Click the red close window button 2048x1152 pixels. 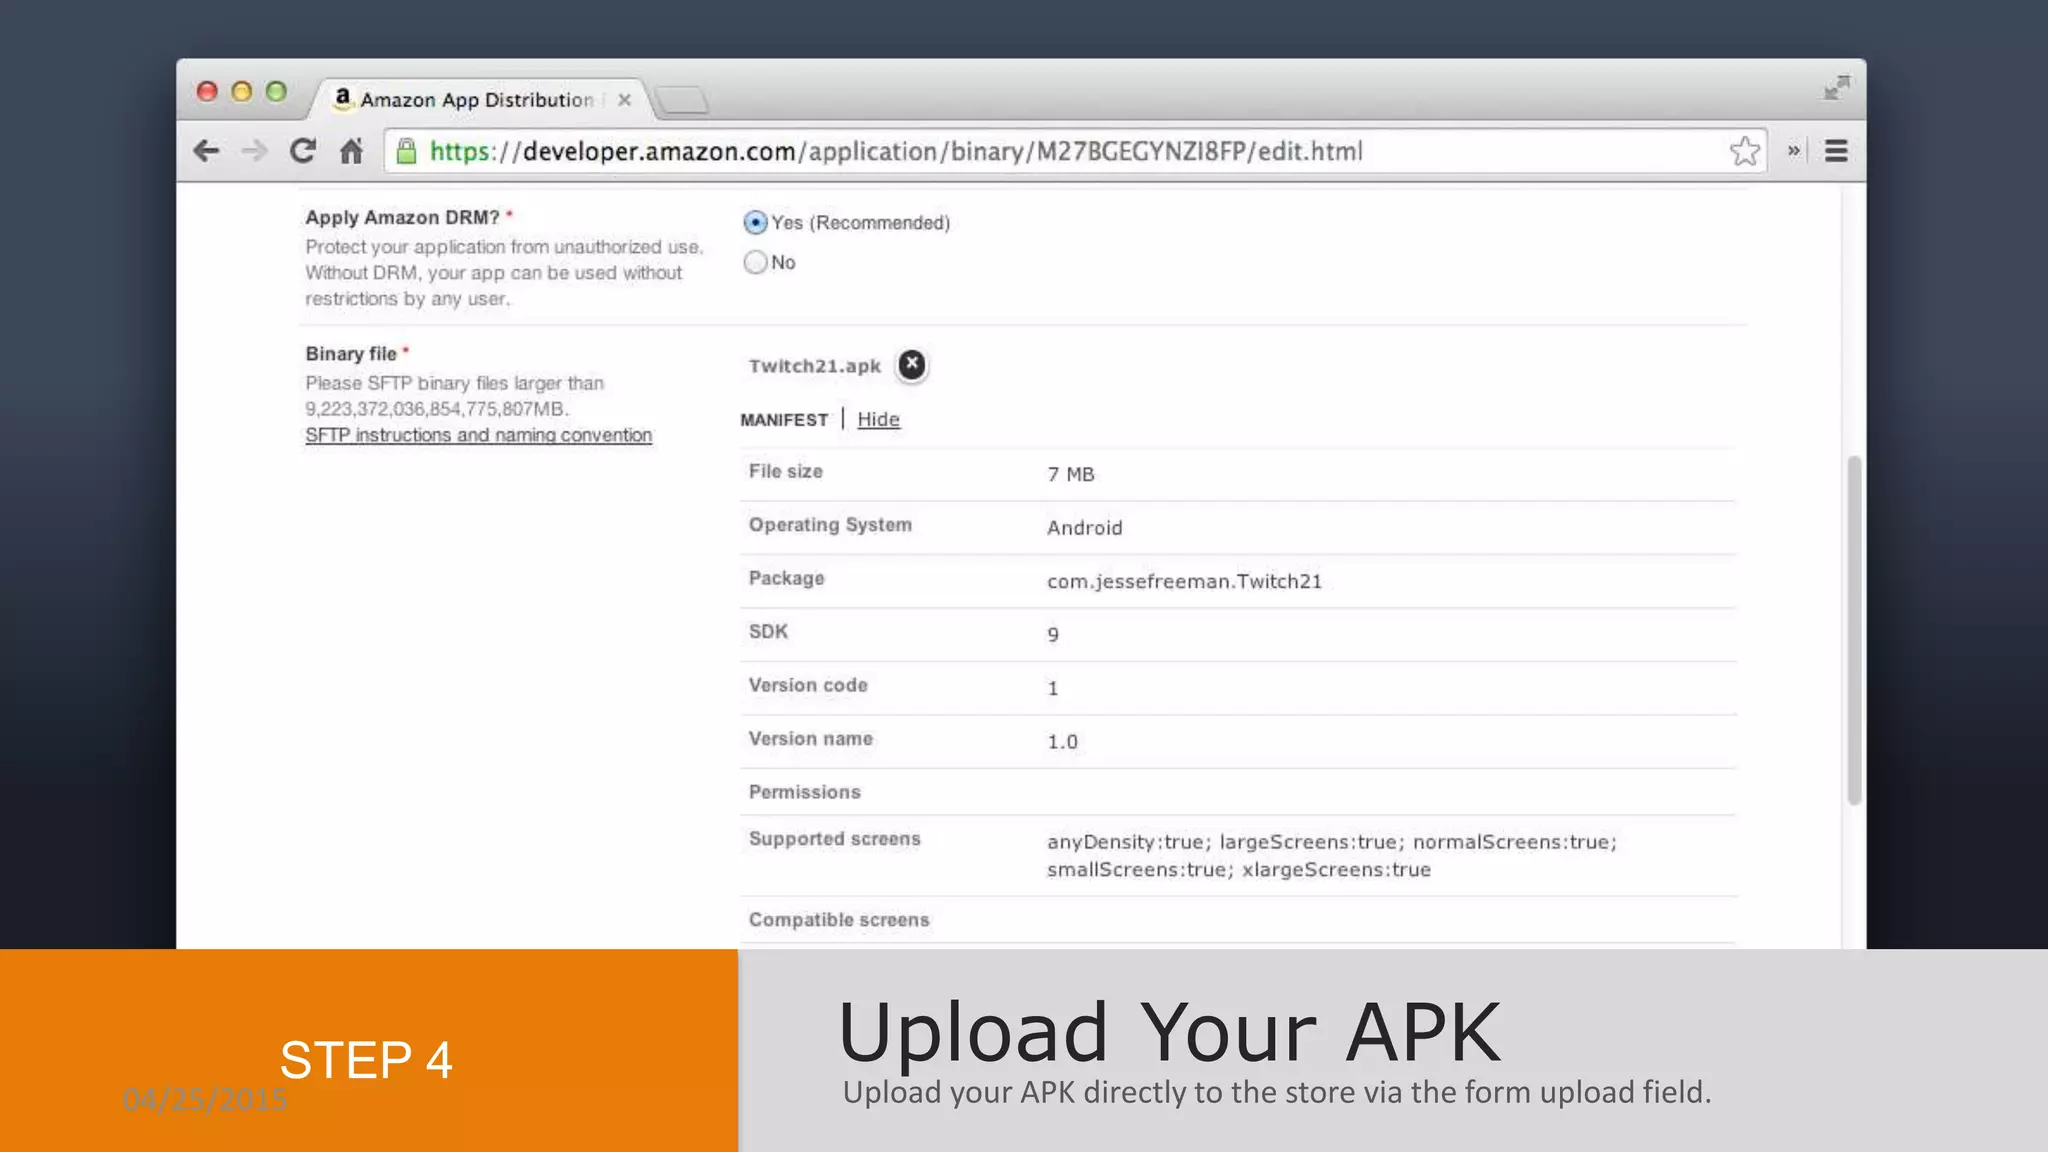pyautogui.click(x=207, y=92)
